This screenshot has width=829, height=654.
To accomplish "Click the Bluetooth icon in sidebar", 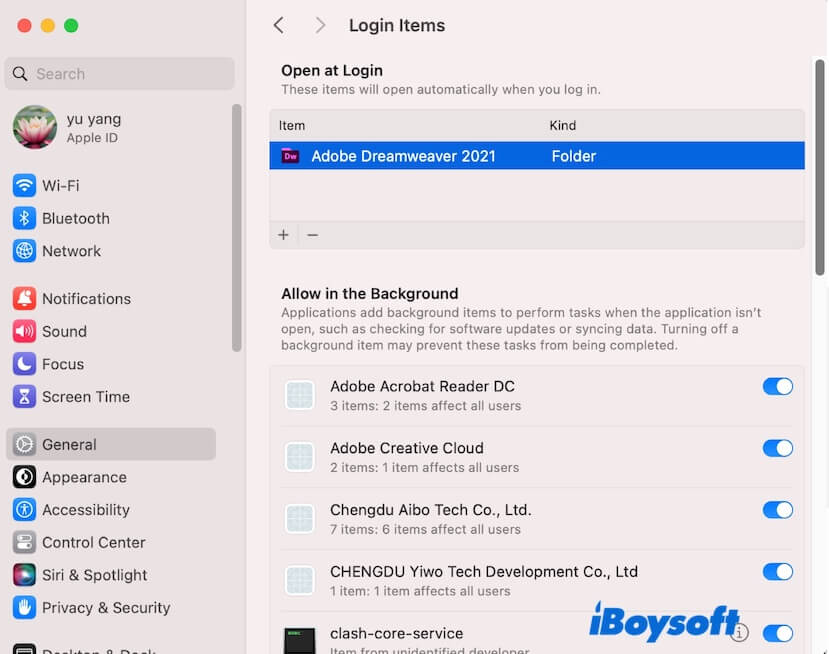I will tap(24, 218).
